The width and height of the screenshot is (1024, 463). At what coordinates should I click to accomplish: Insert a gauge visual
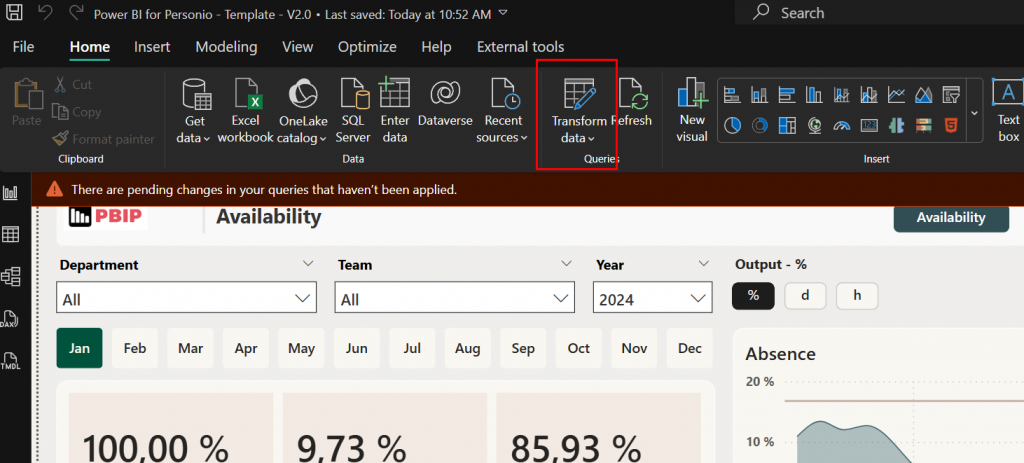click(842, 125)
